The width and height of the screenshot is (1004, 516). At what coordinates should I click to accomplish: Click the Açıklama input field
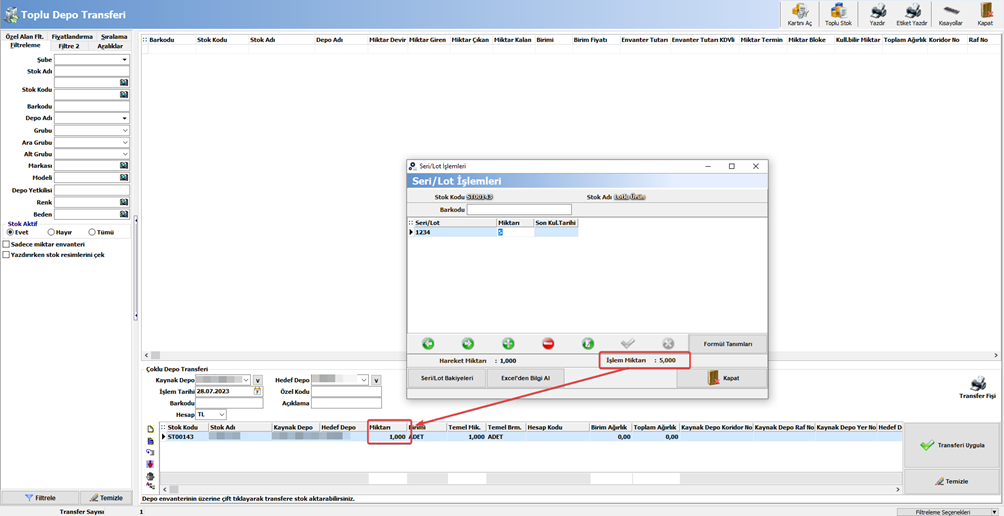[346, 403]
